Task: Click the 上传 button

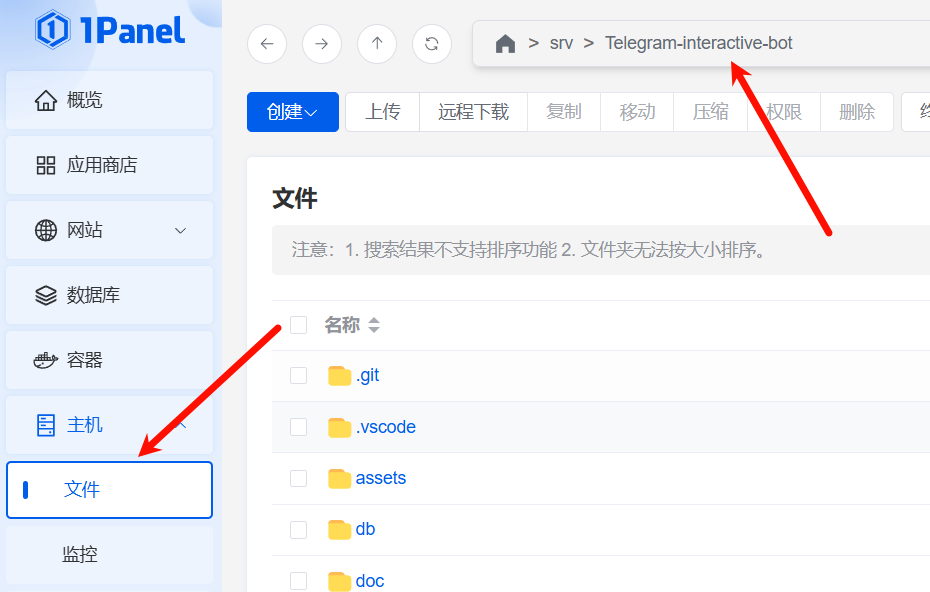Action: pos(382,112)
